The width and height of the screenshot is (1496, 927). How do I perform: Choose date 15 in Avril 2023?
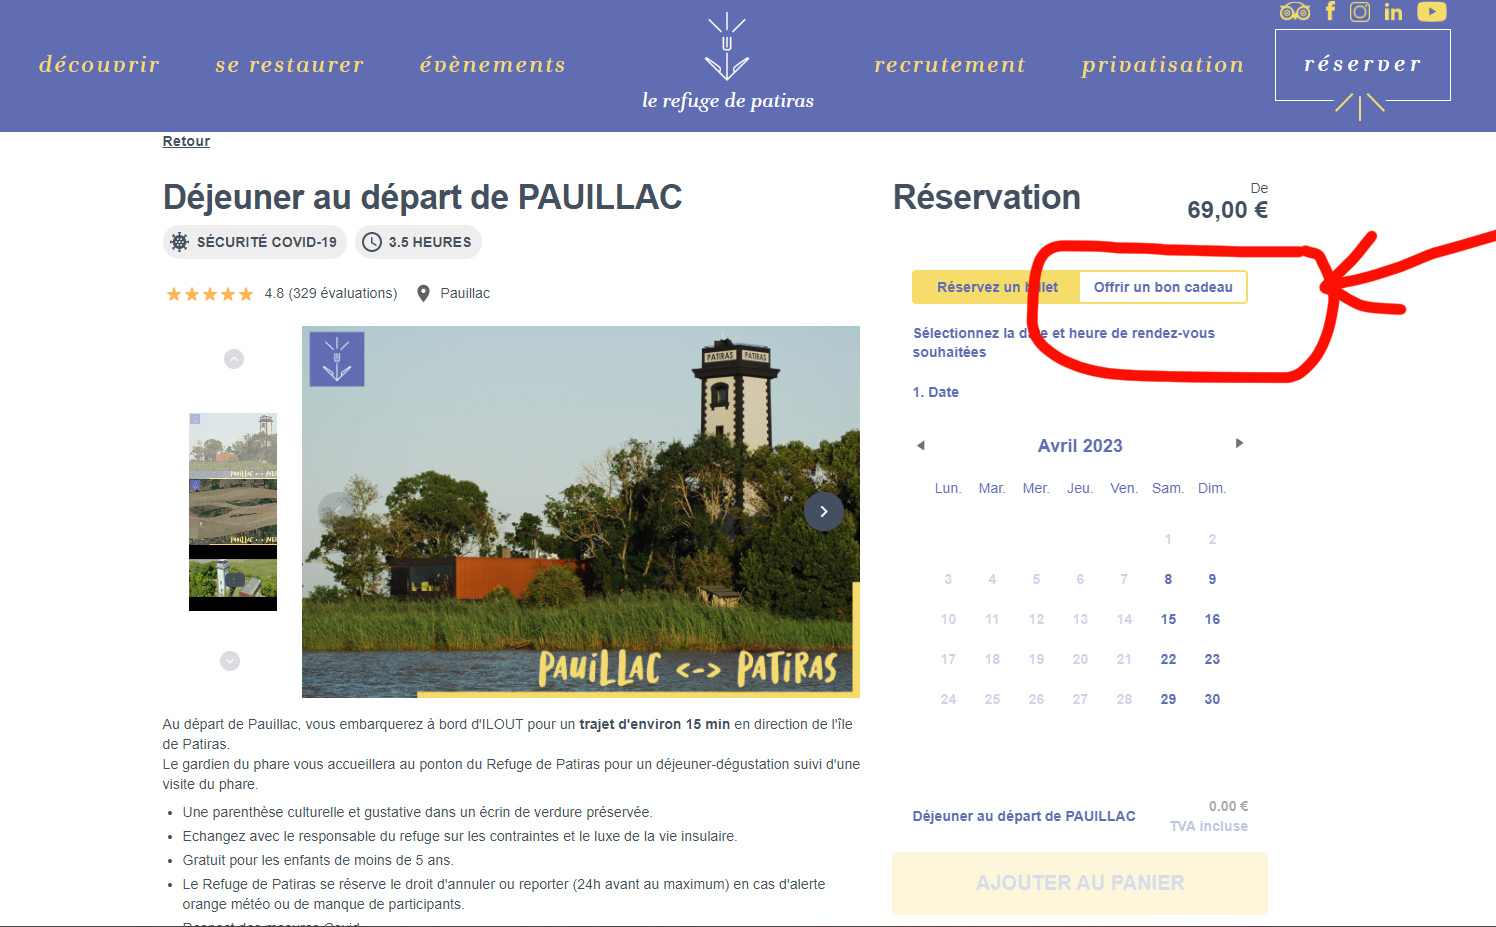1168,619
